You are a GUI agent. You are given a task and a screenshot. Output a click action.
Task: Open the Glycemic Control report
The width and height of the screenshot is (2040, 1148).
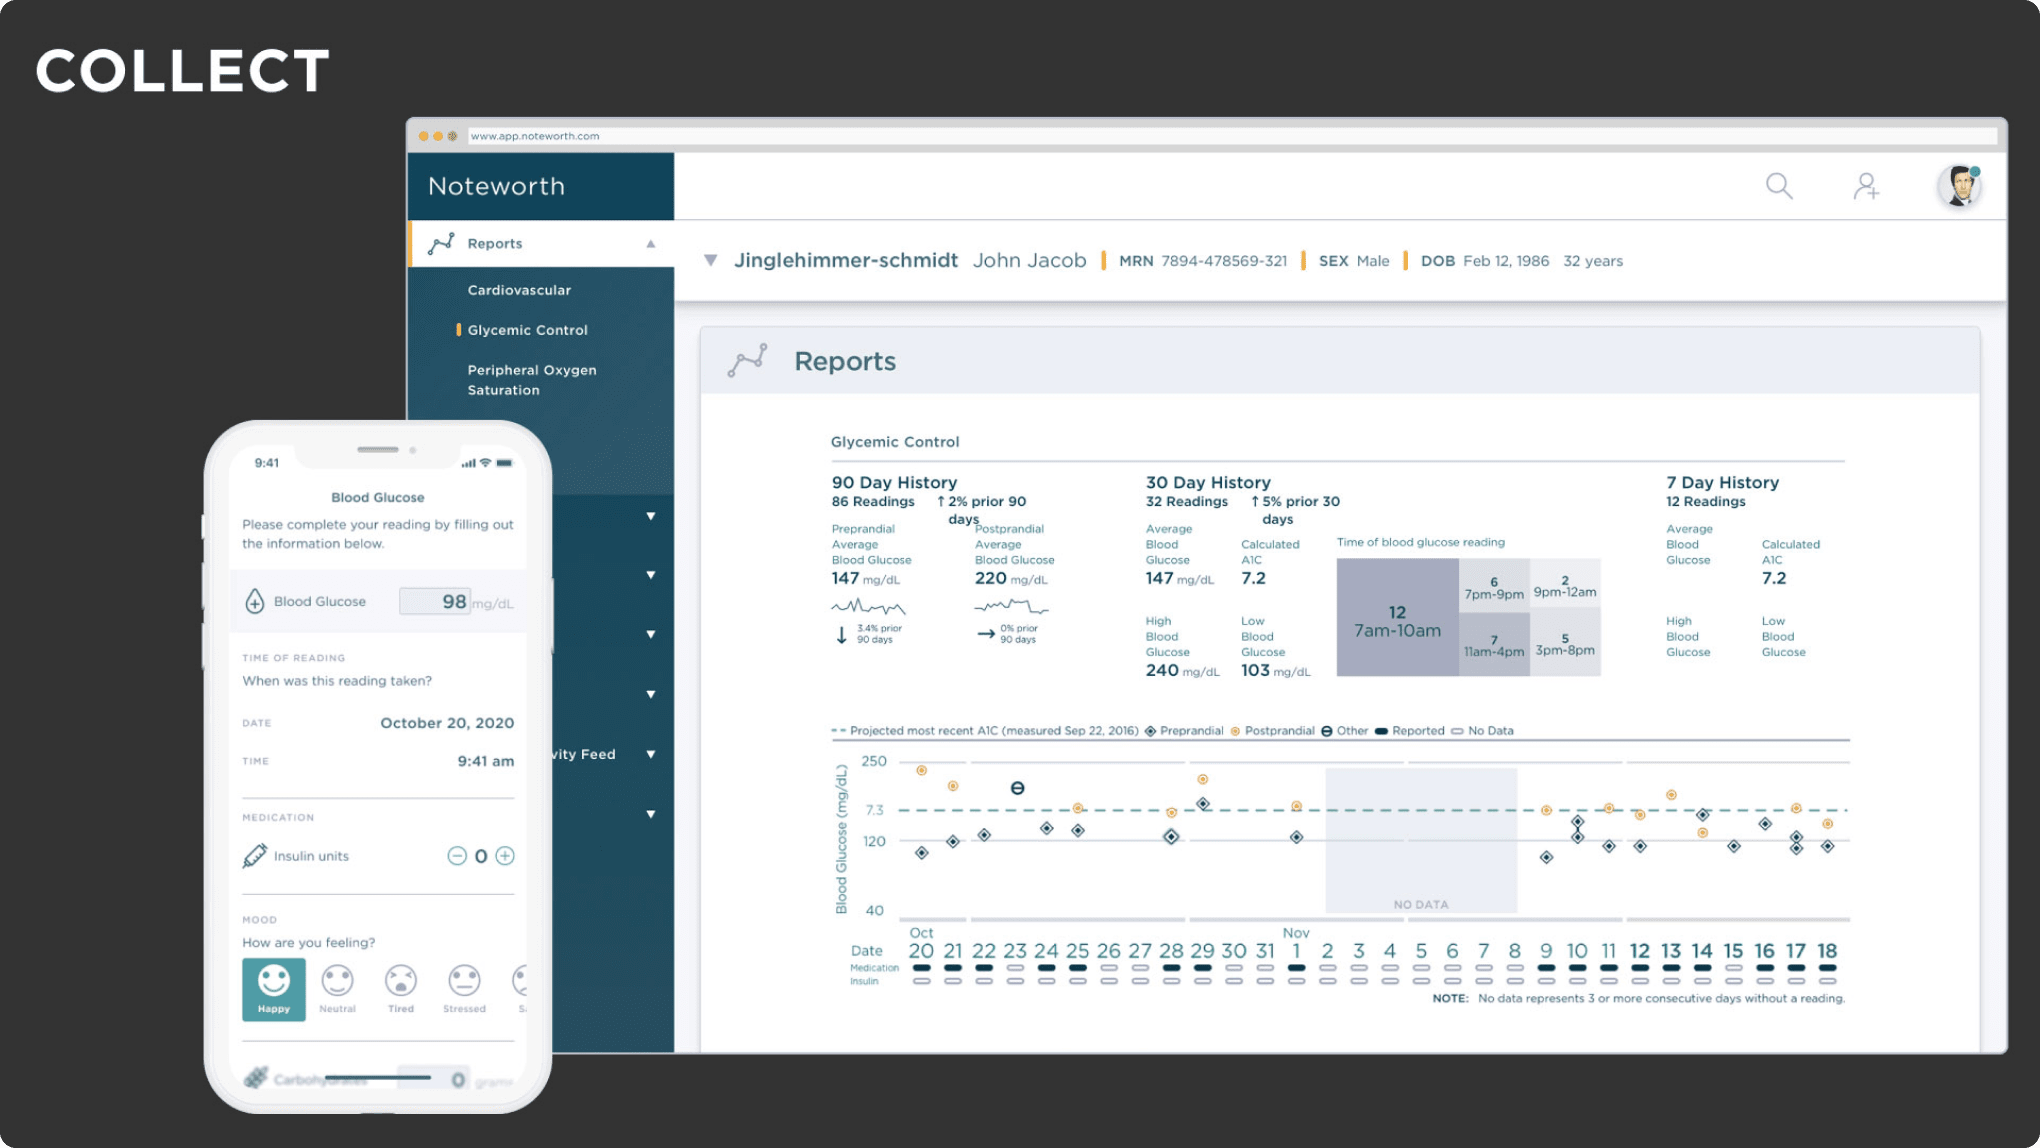[527, 330]
